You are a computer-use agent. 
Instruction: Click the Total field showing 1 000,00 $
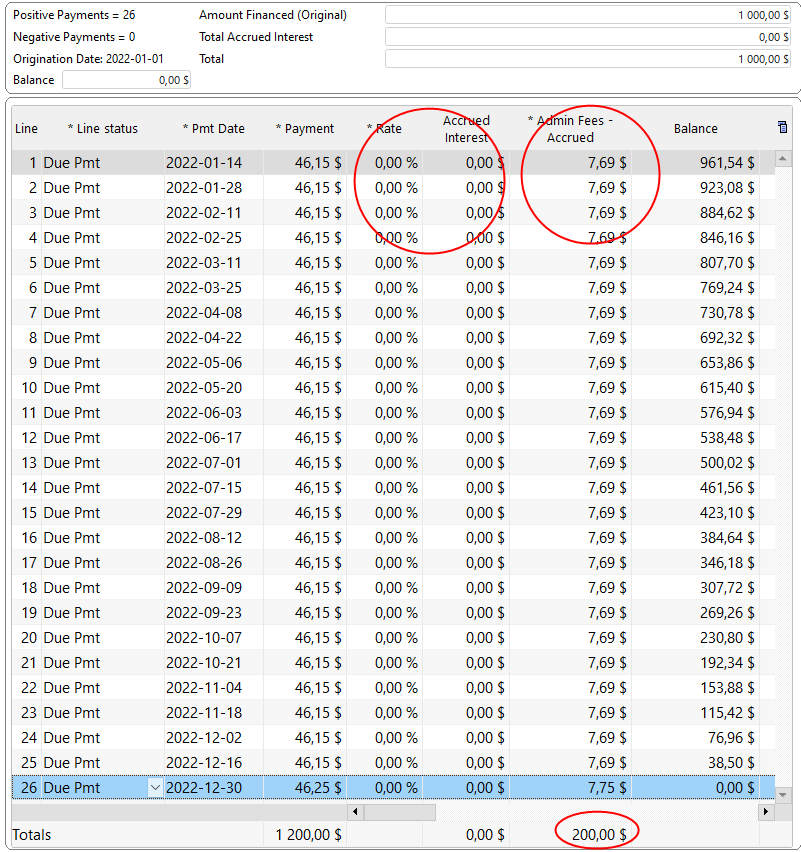point(587,59)
